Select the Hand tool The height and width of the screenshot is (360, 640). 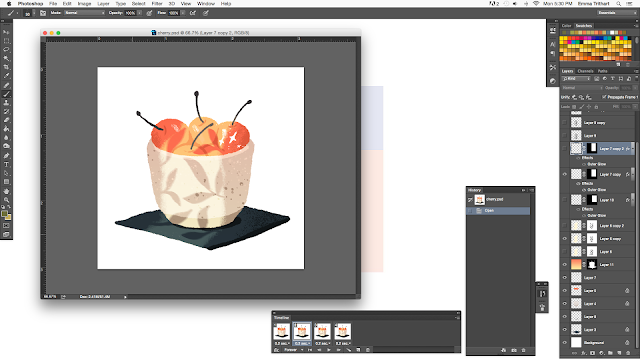6,191
